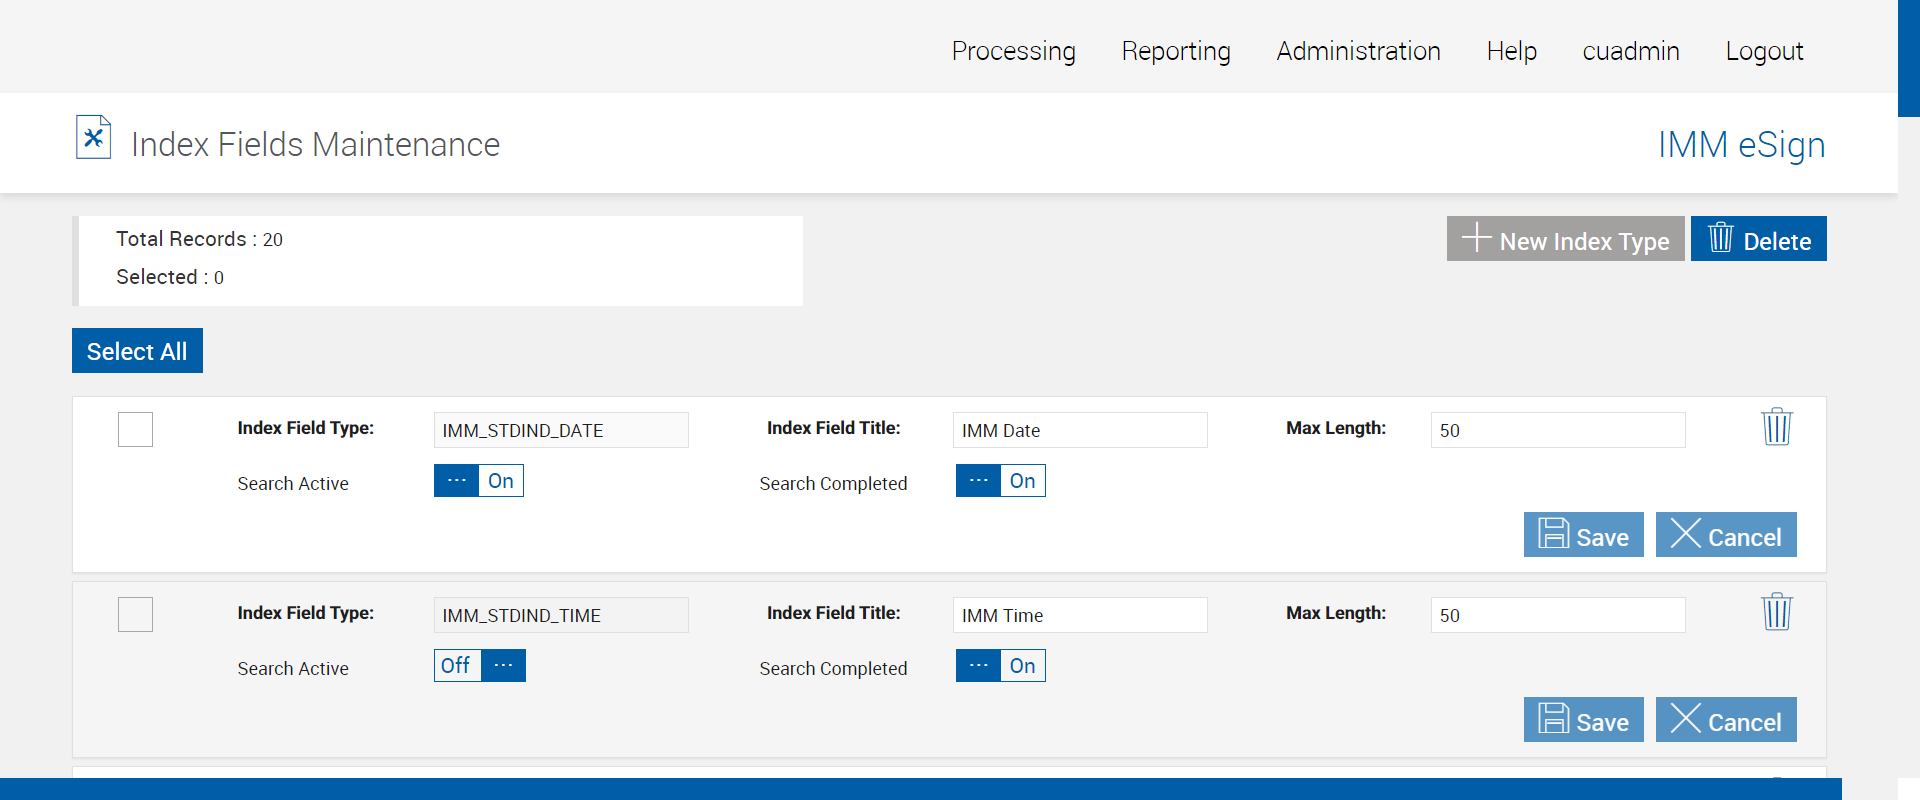Viewport: 1920px width, 800px height.
Task: Click the Index Fields Maintenance page icon
Action: click(x=93, y=138)
